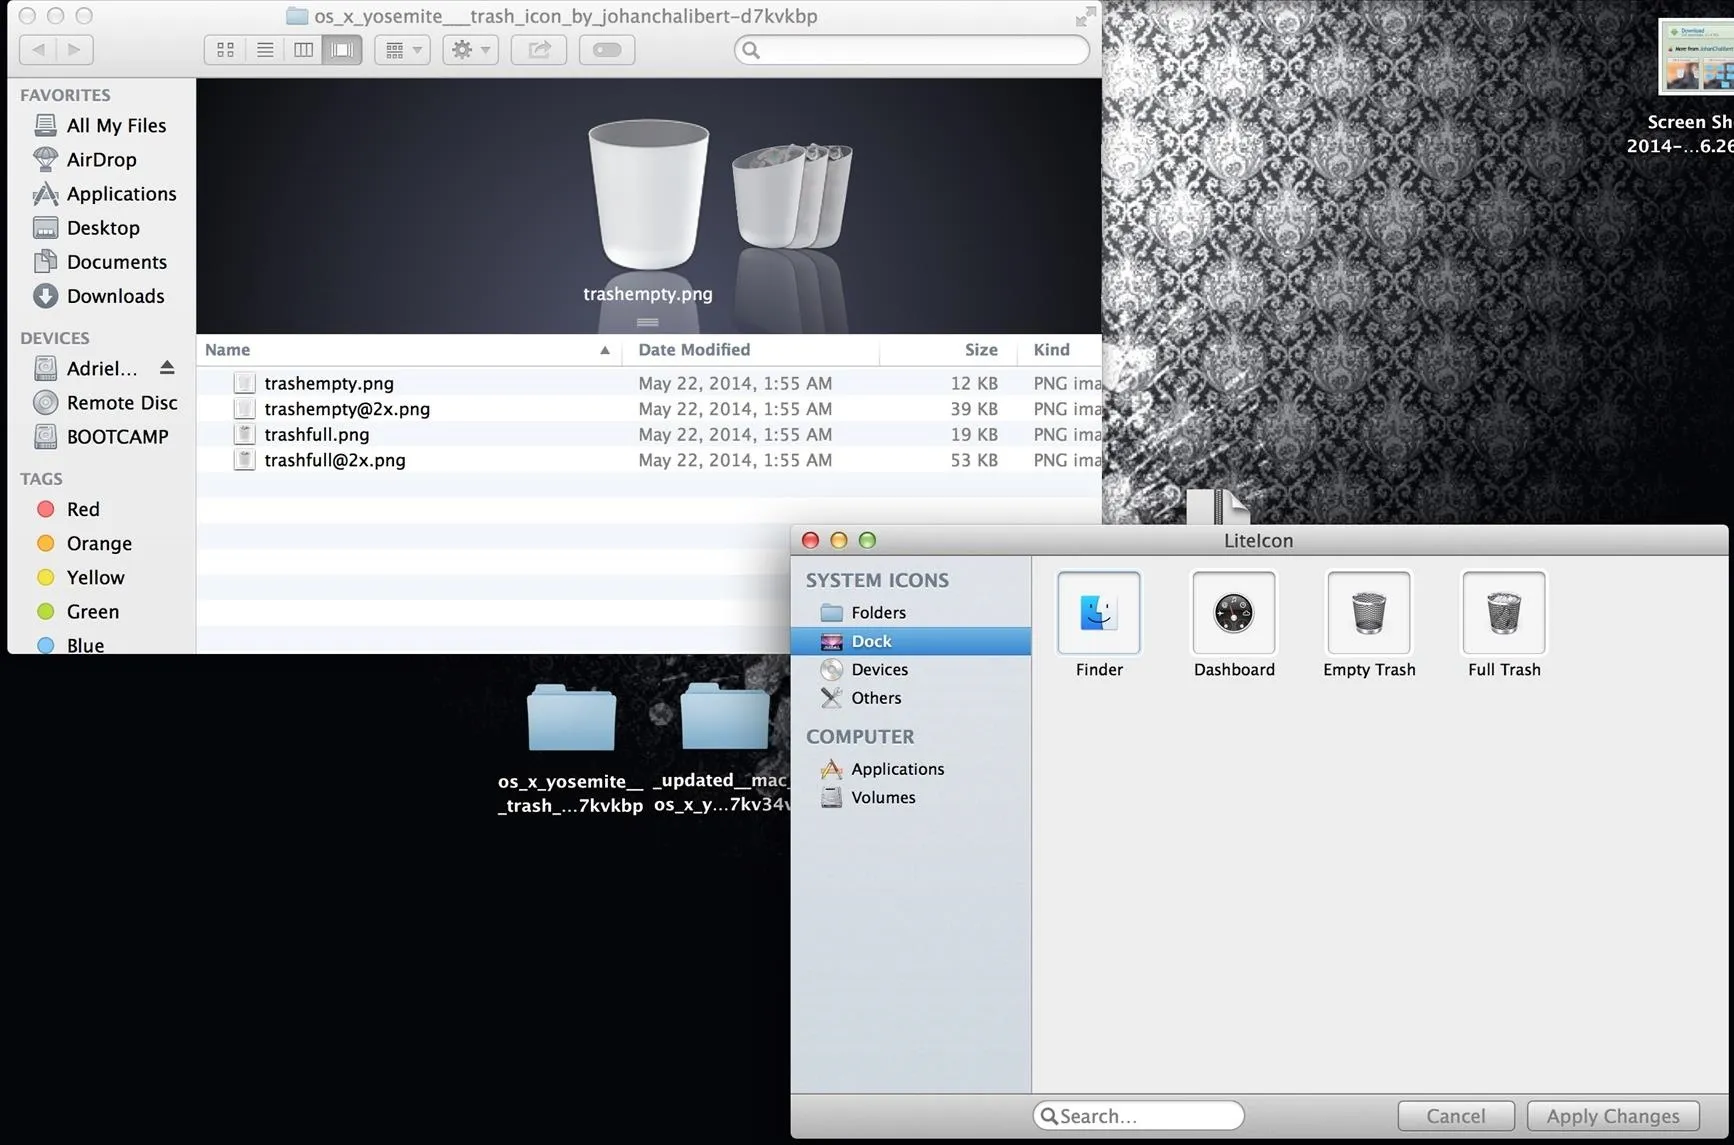Viewport: 1734px width, 1145px height.
Task: Select Dock in LiteIcon sidebar
Action: (x=911, y=641)
